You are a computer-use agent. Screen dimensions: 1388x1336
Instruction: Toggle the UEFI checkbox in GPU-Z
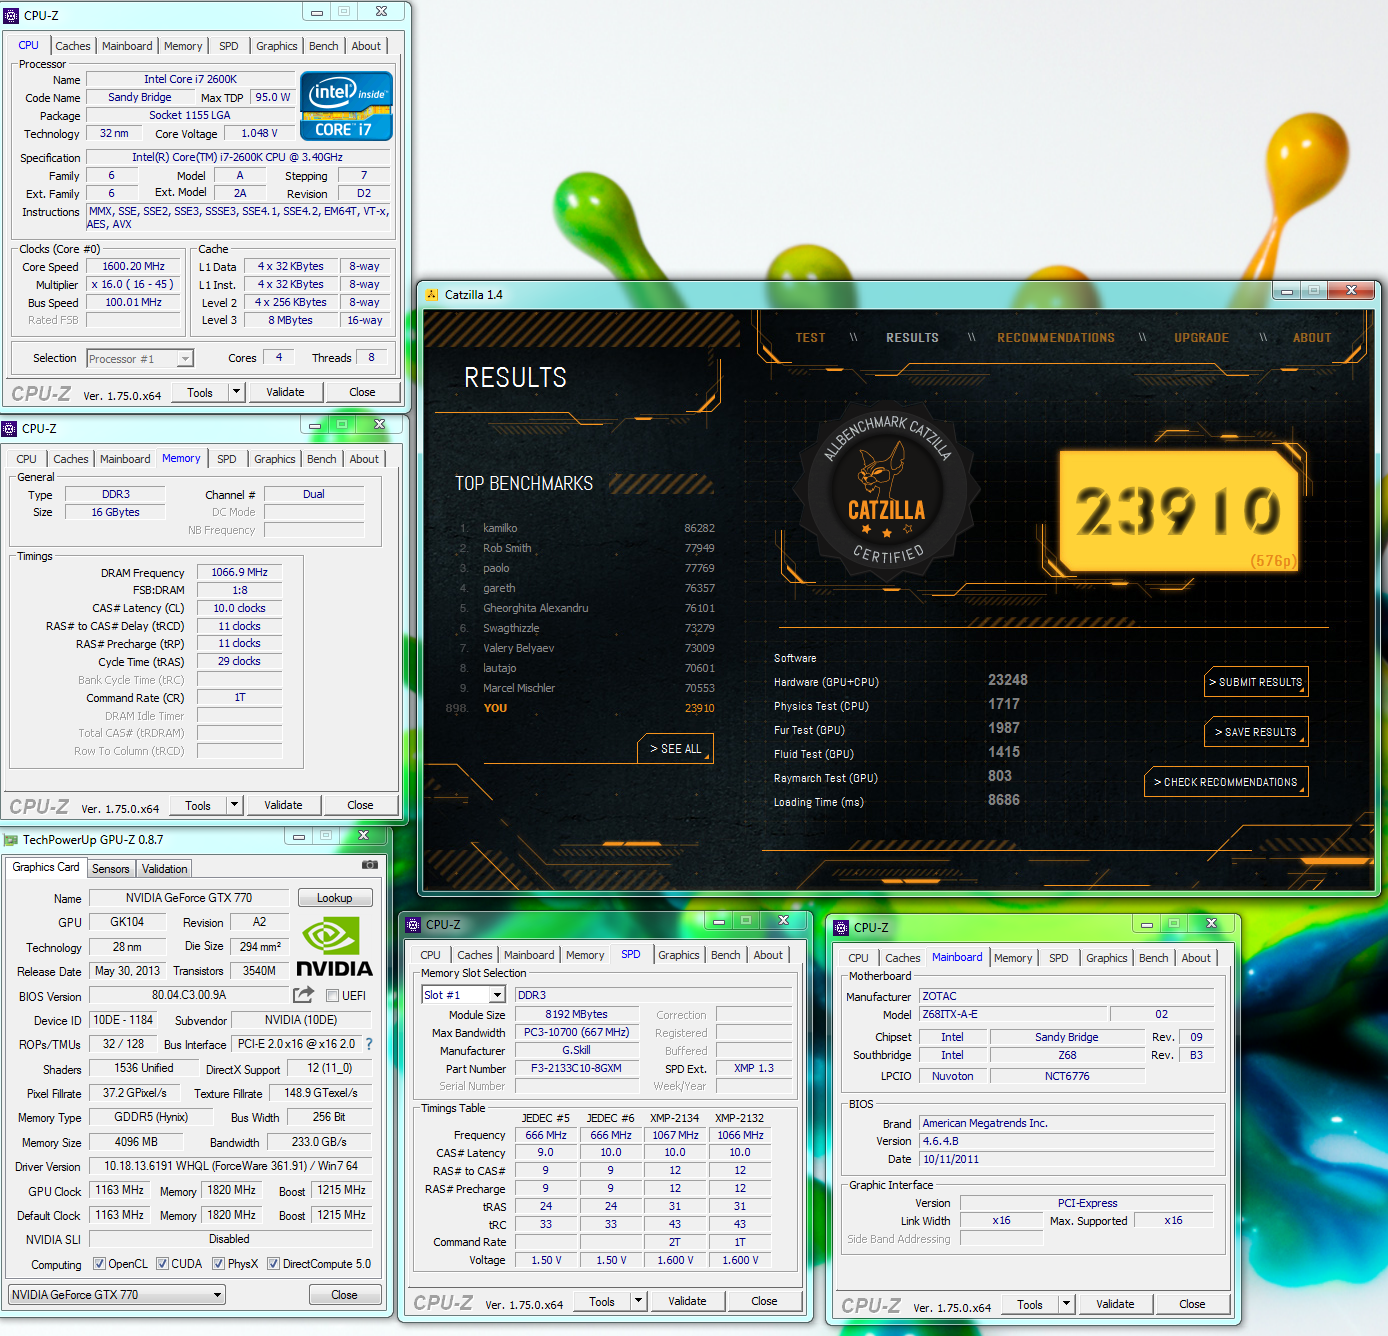[x=333, y=995]
